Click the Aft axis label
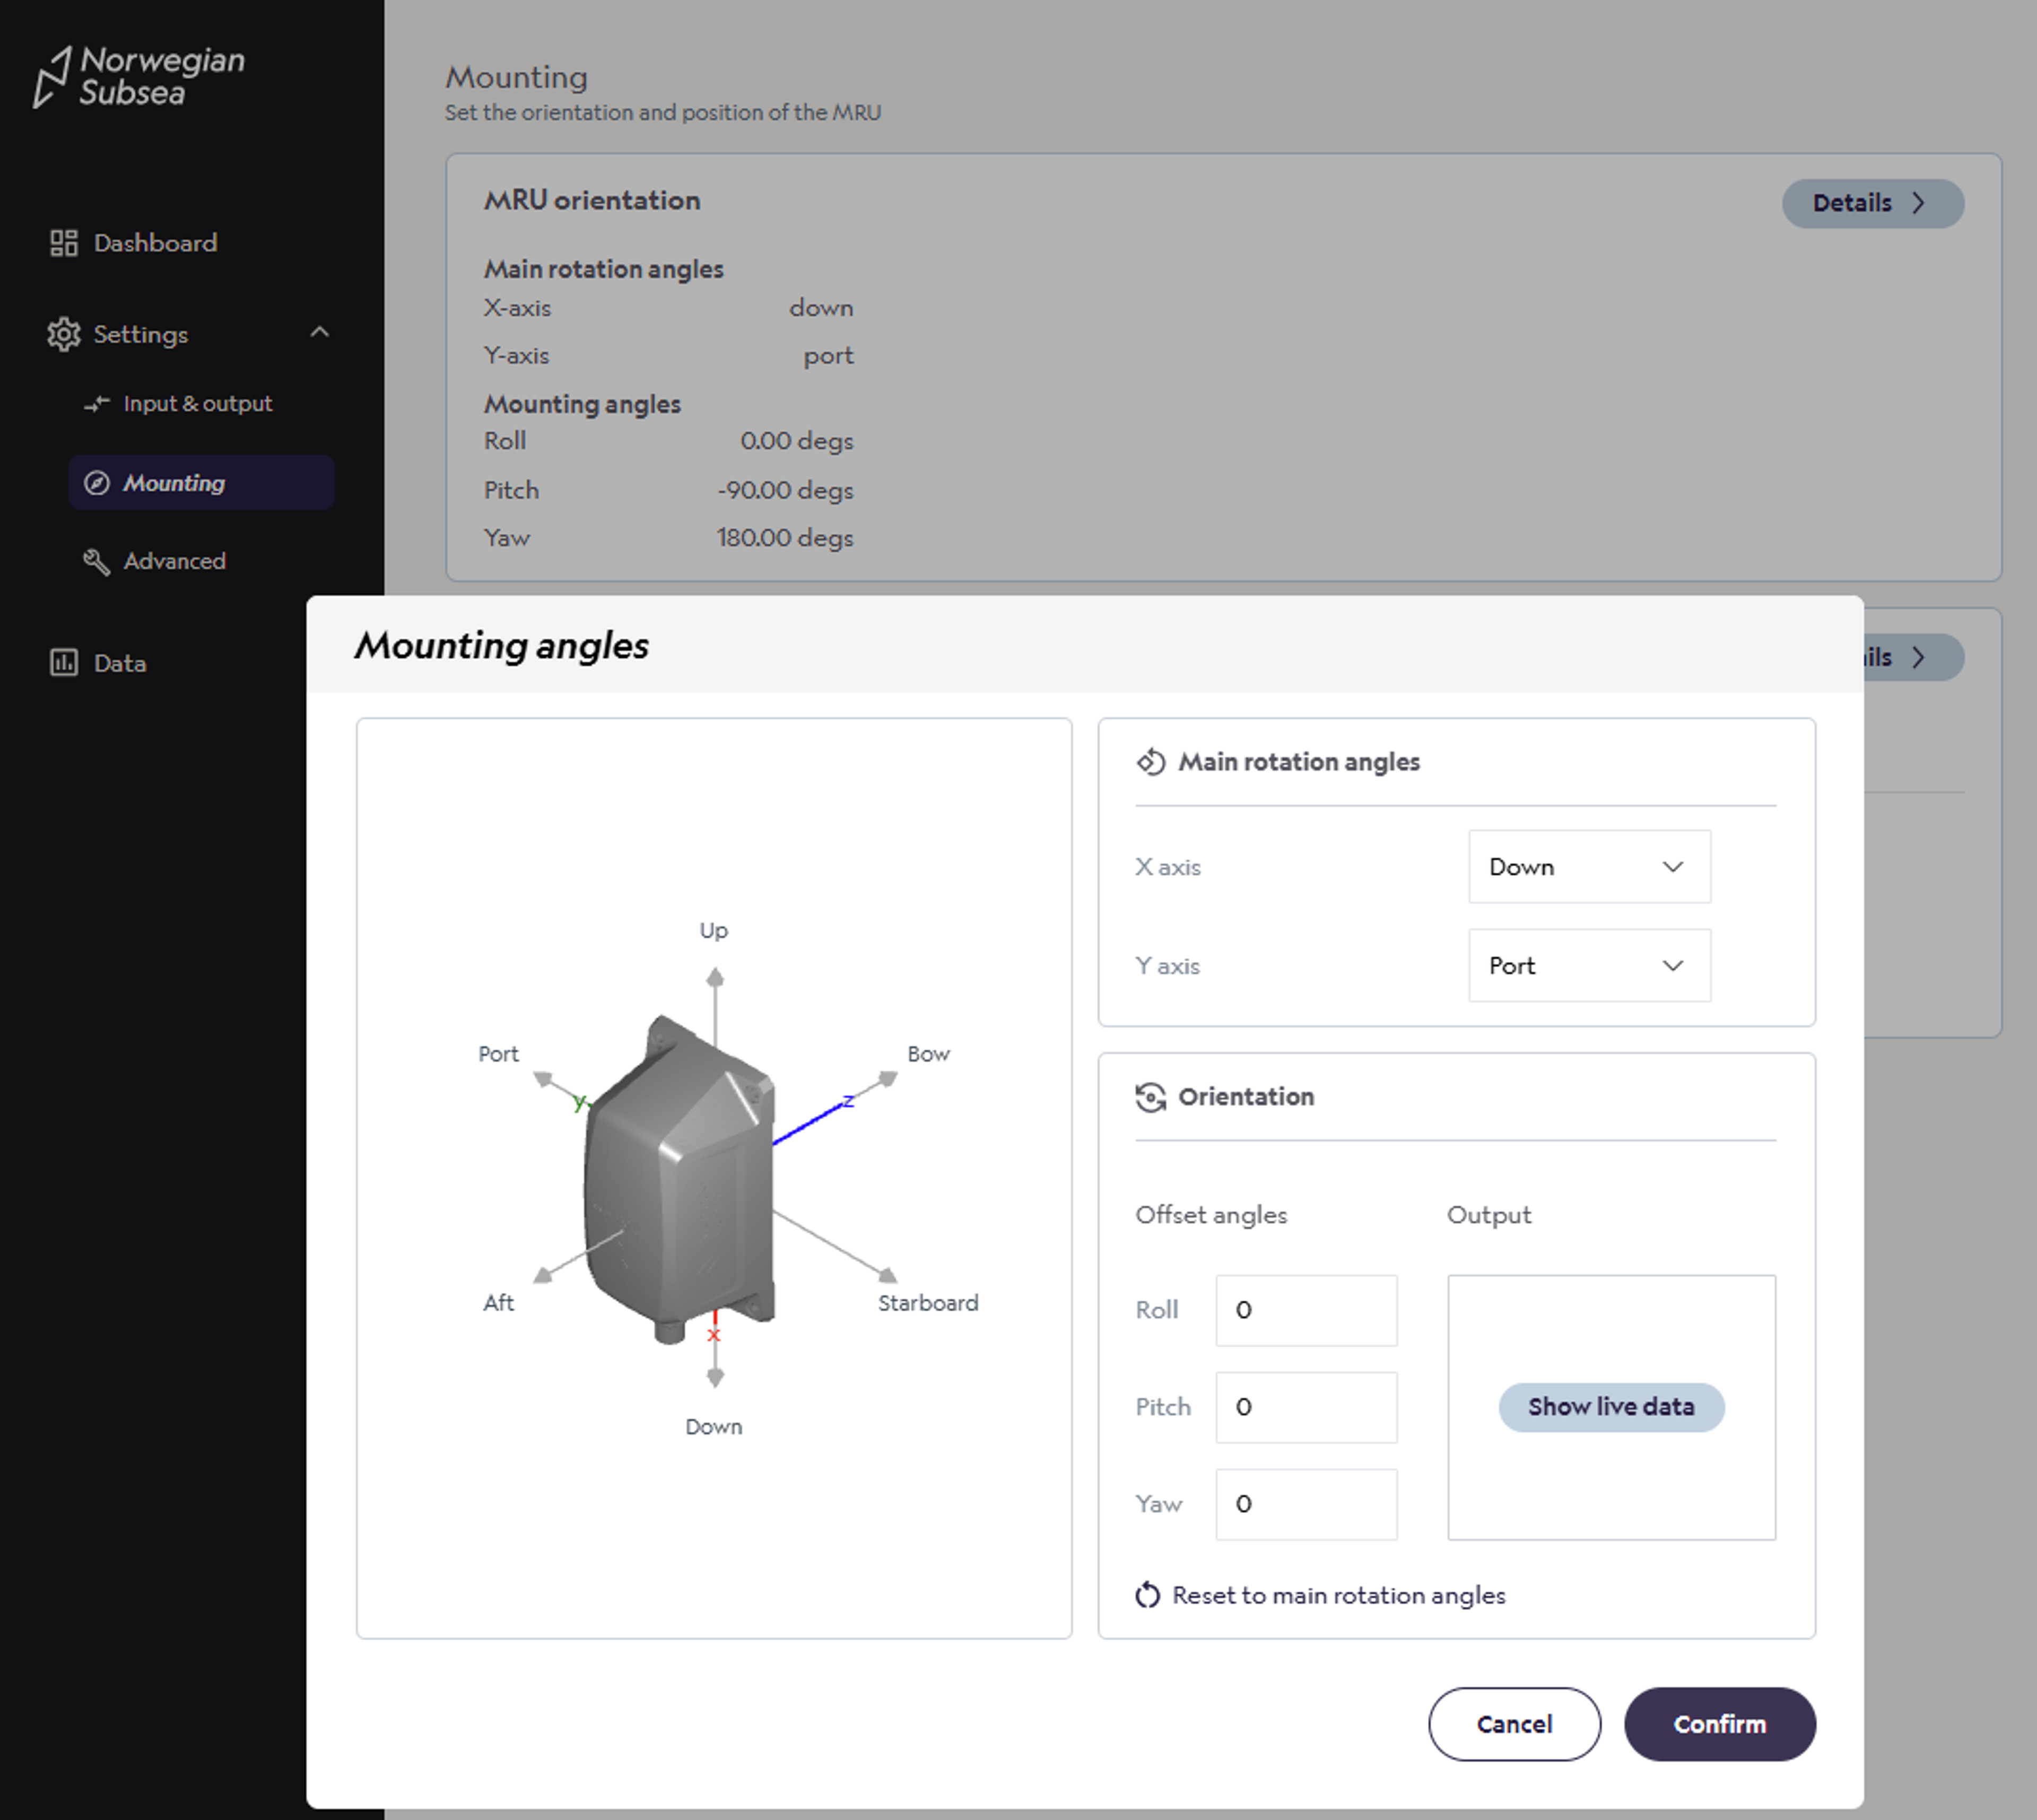Viewport: 2037px width, 1820px height. [499, 1303]
